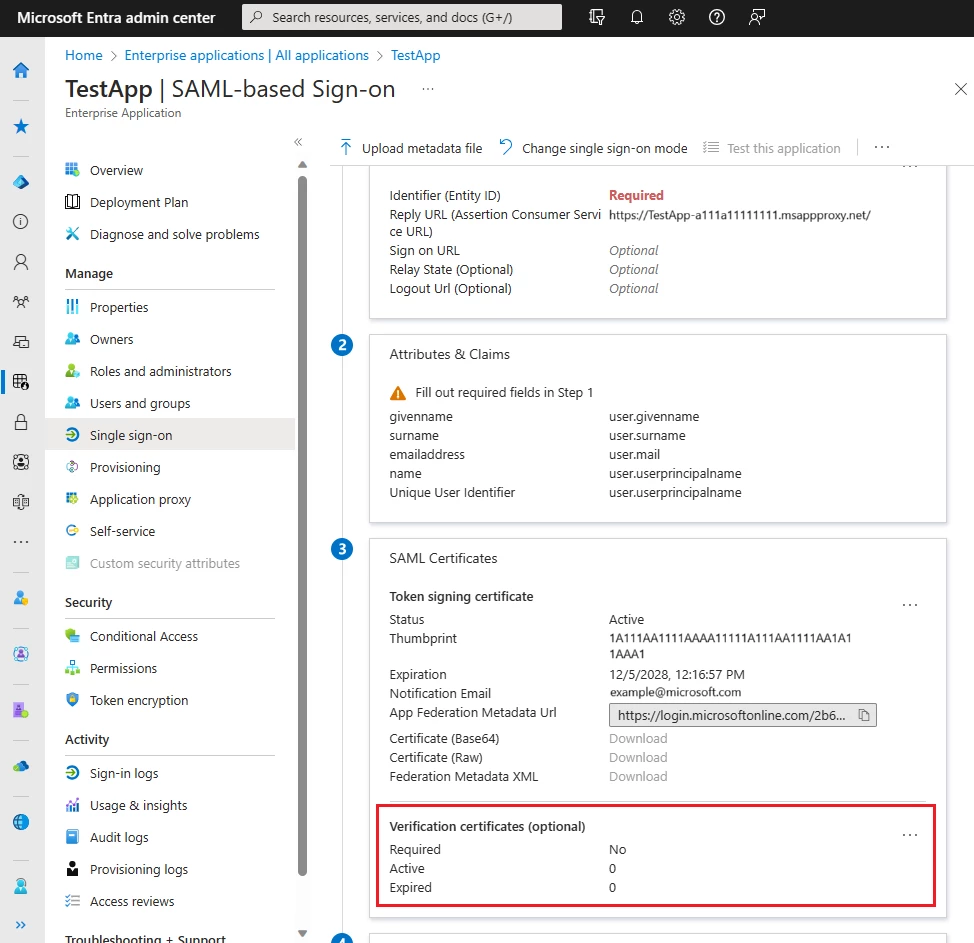Image resolution: width=974 pixels, height=943 pixels.
Task: Download Certificate (Base64)
Action: [x=638, y=739]
